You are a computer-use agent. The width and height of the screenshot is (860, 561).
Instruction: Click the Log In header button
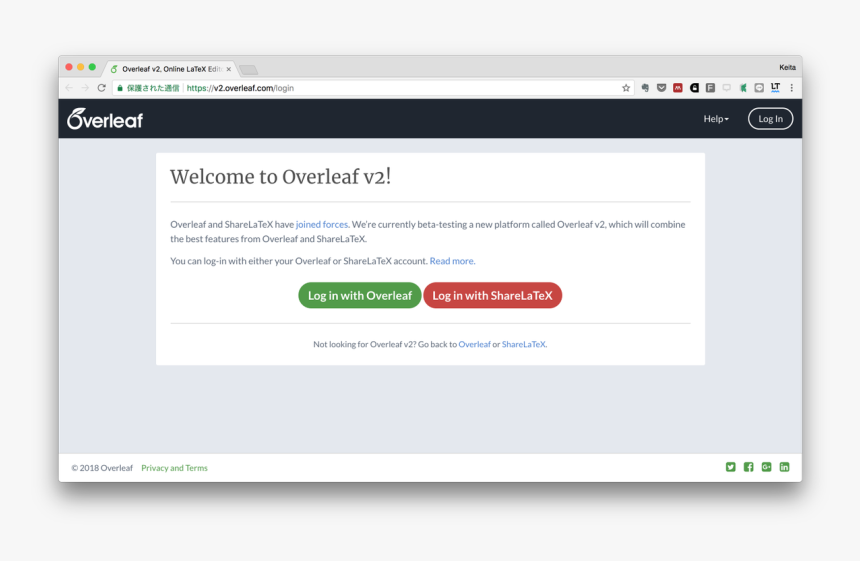[x=770, y=118]
